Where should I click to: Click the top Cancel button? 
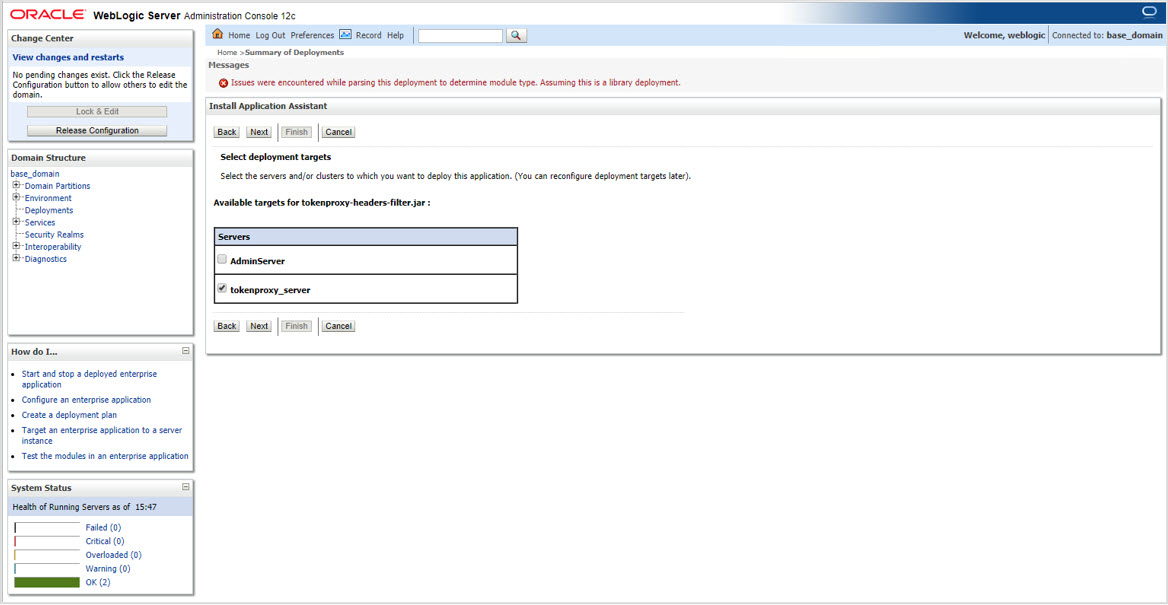pos(338,132)
